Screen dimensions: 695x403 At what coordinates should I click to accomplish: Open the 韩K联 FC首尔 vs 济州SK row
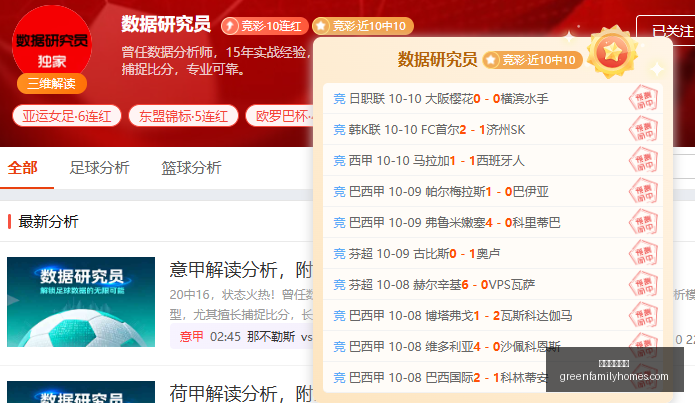[x=493, y=129]
